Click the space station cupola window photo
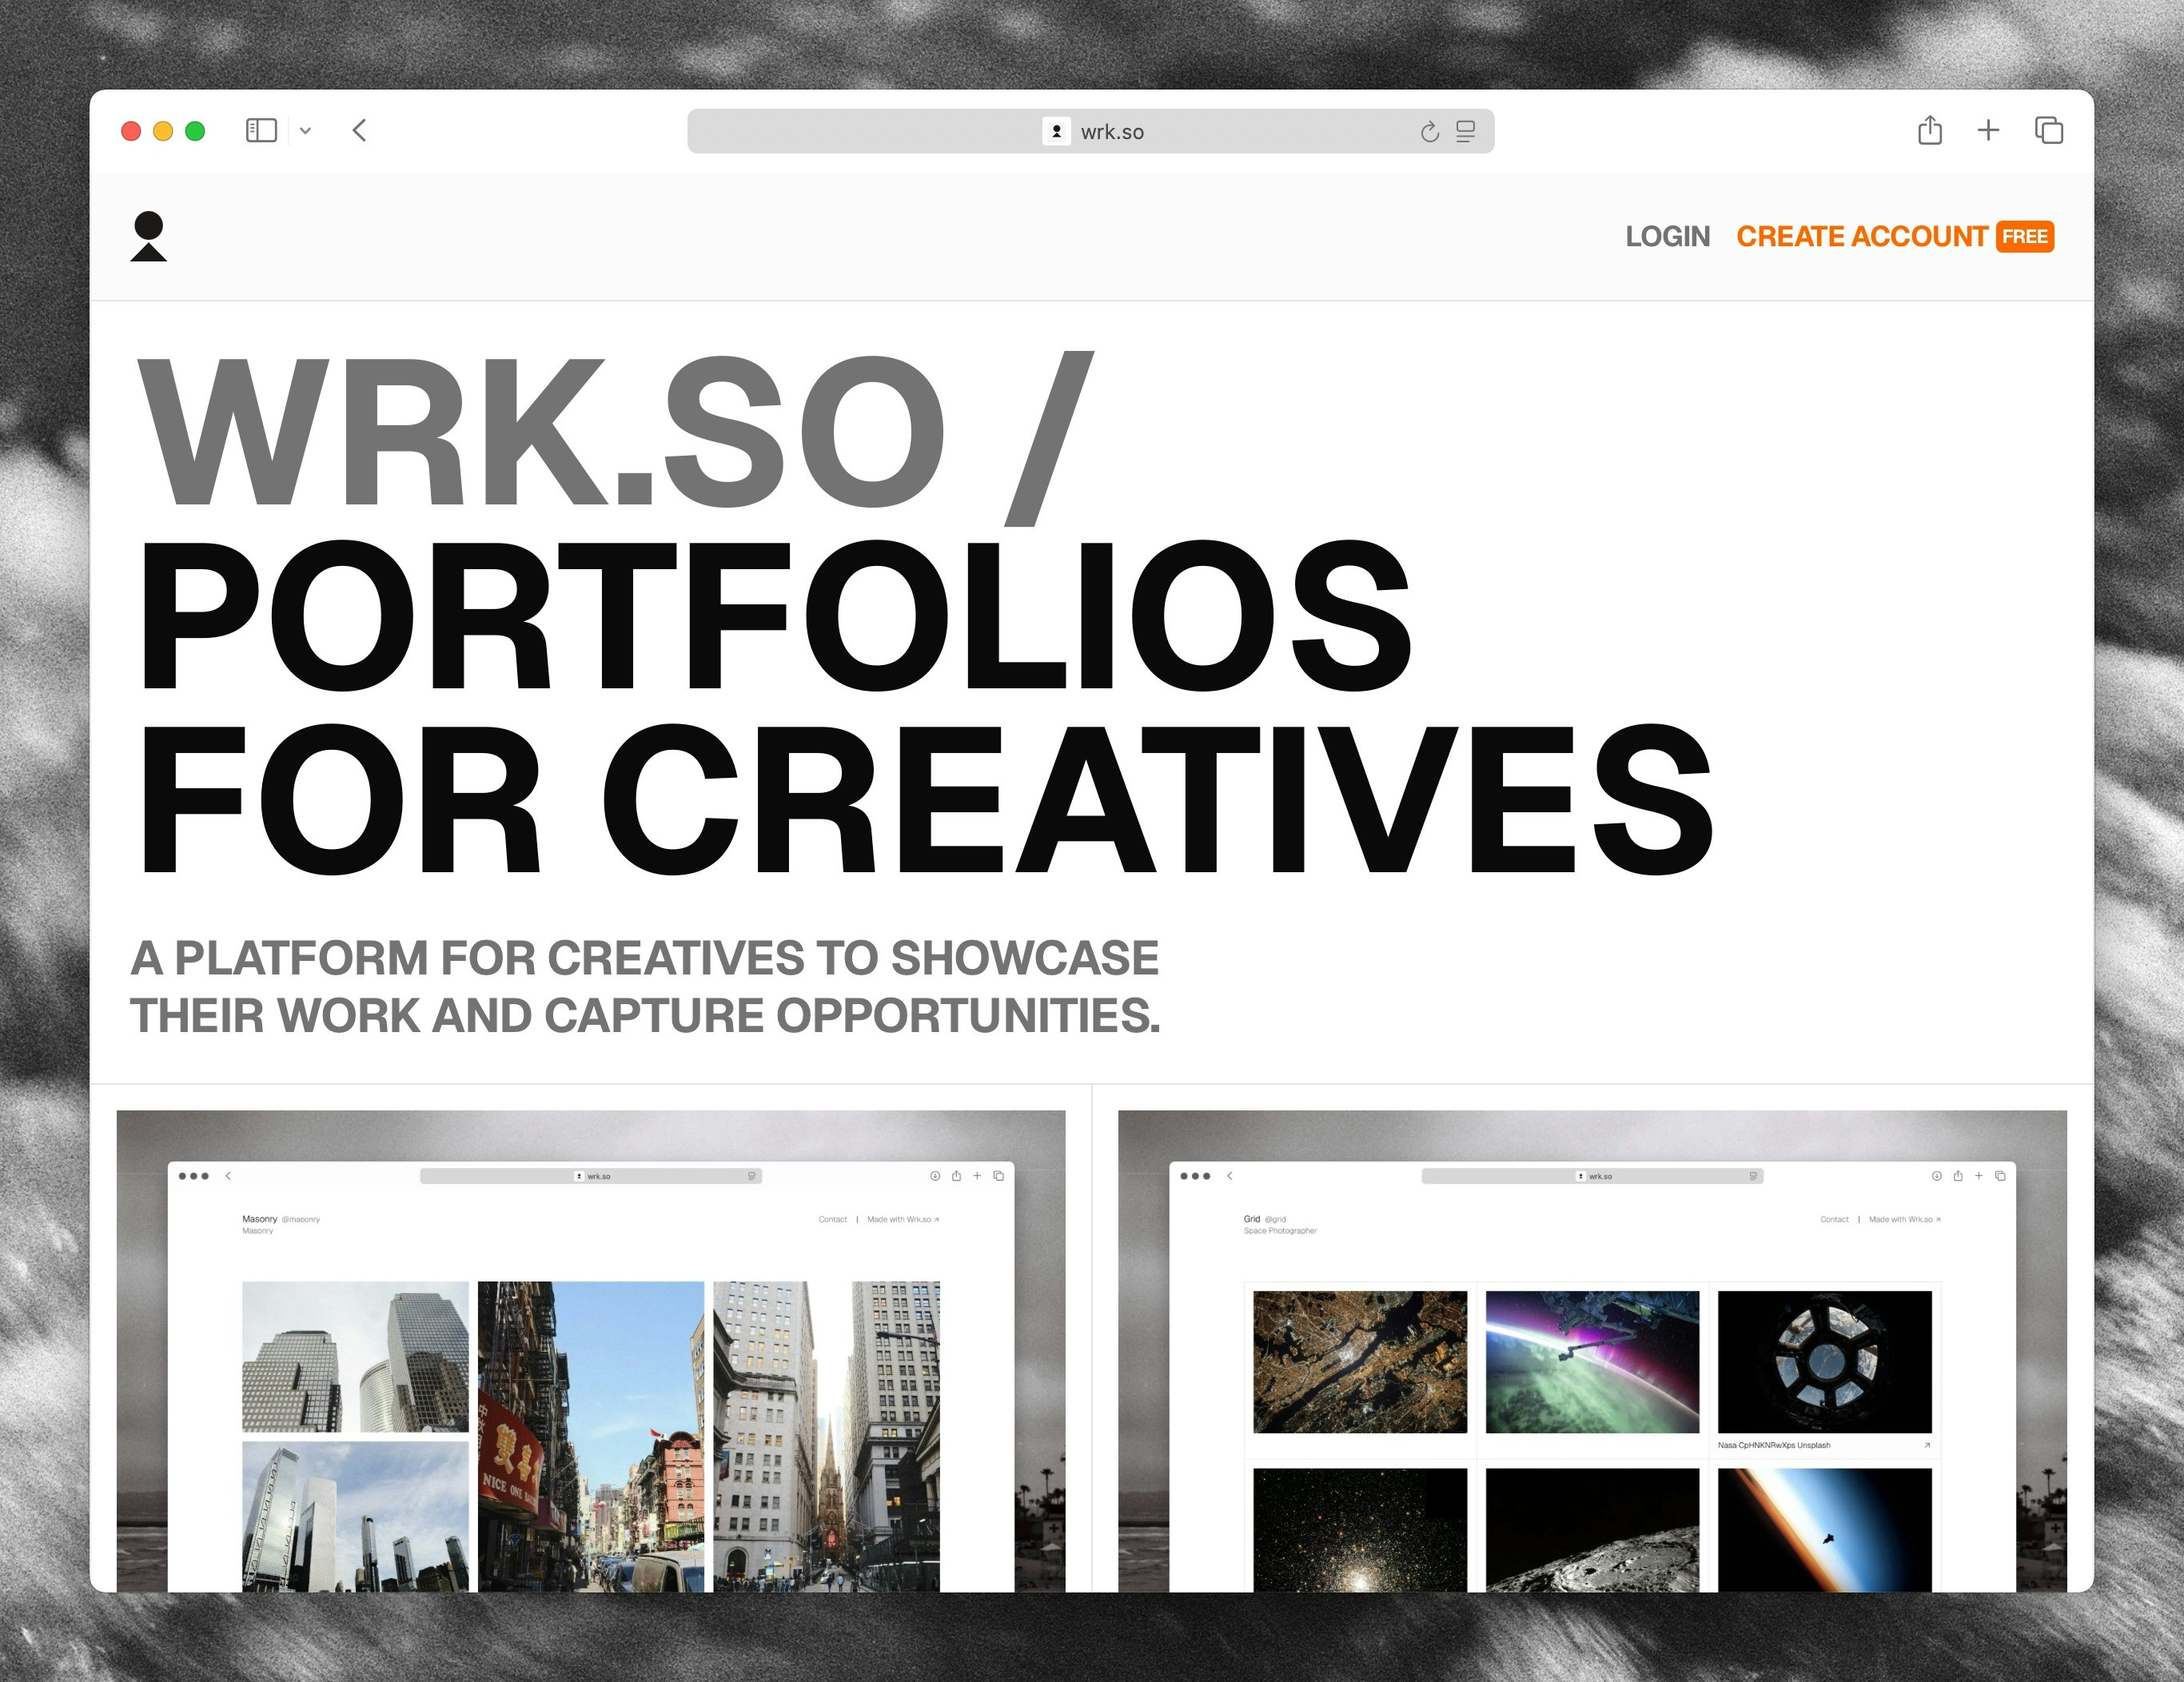 pos(1824,1361)
